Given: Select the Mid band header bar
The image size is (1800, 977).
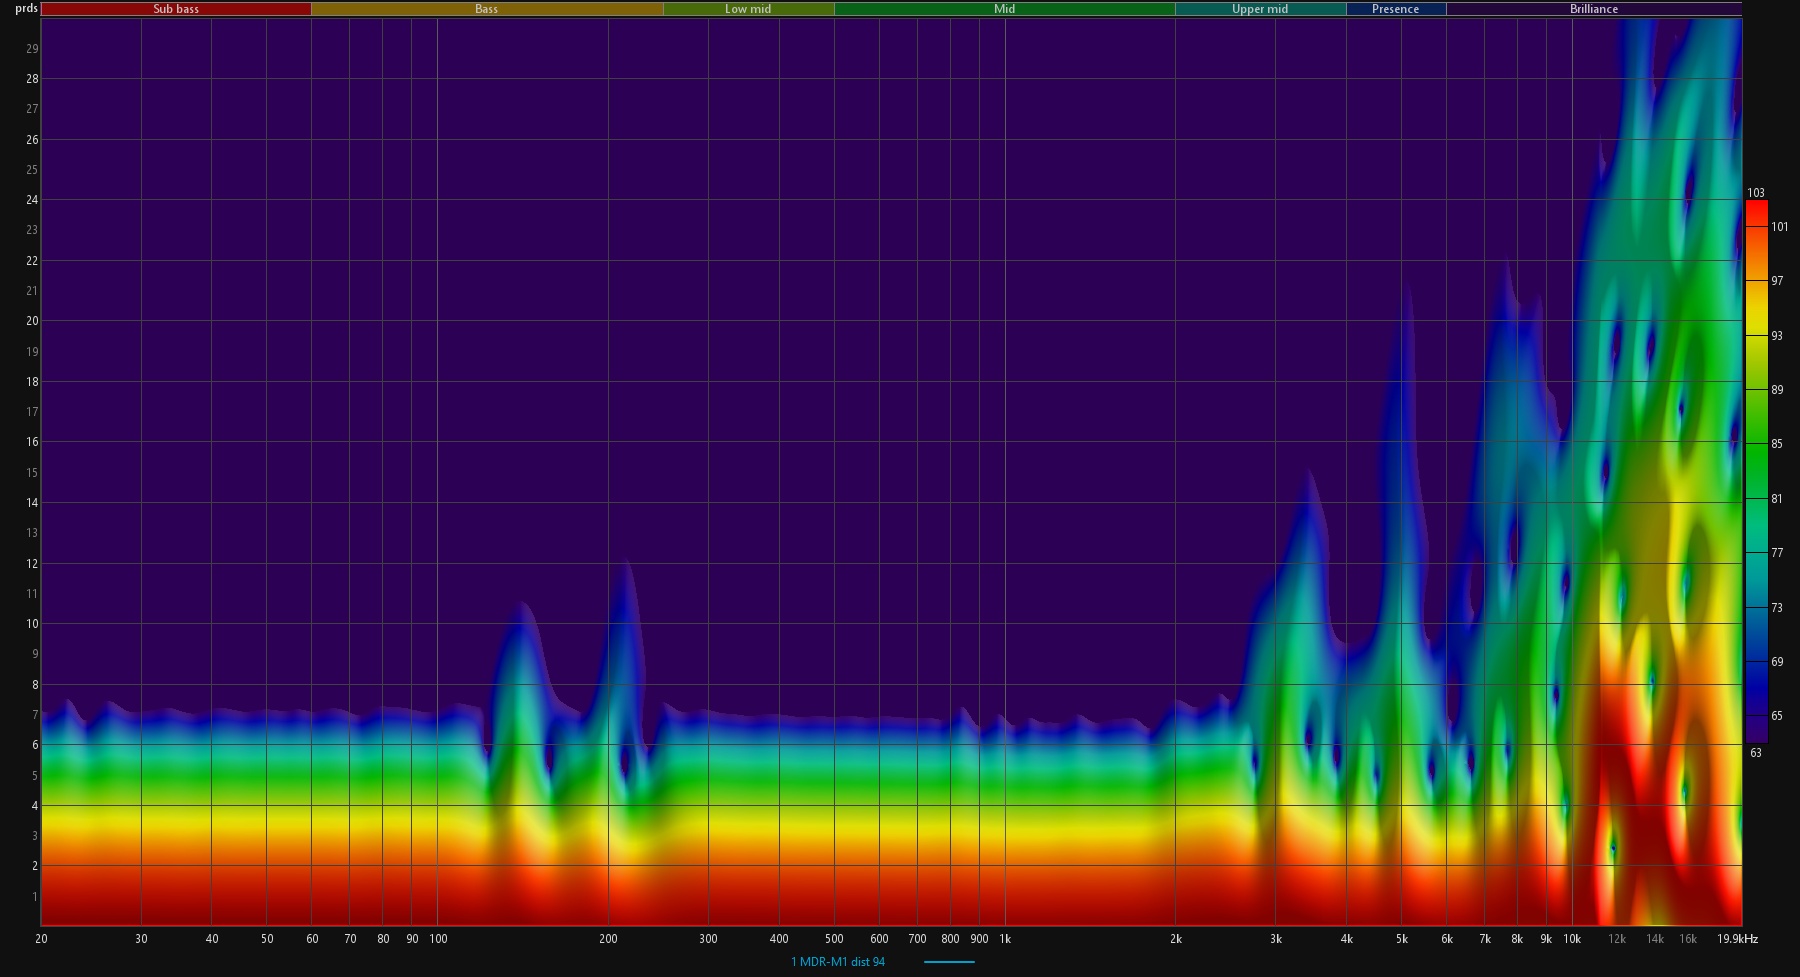Looking at the screenshot, I should tap(1004, 9).
